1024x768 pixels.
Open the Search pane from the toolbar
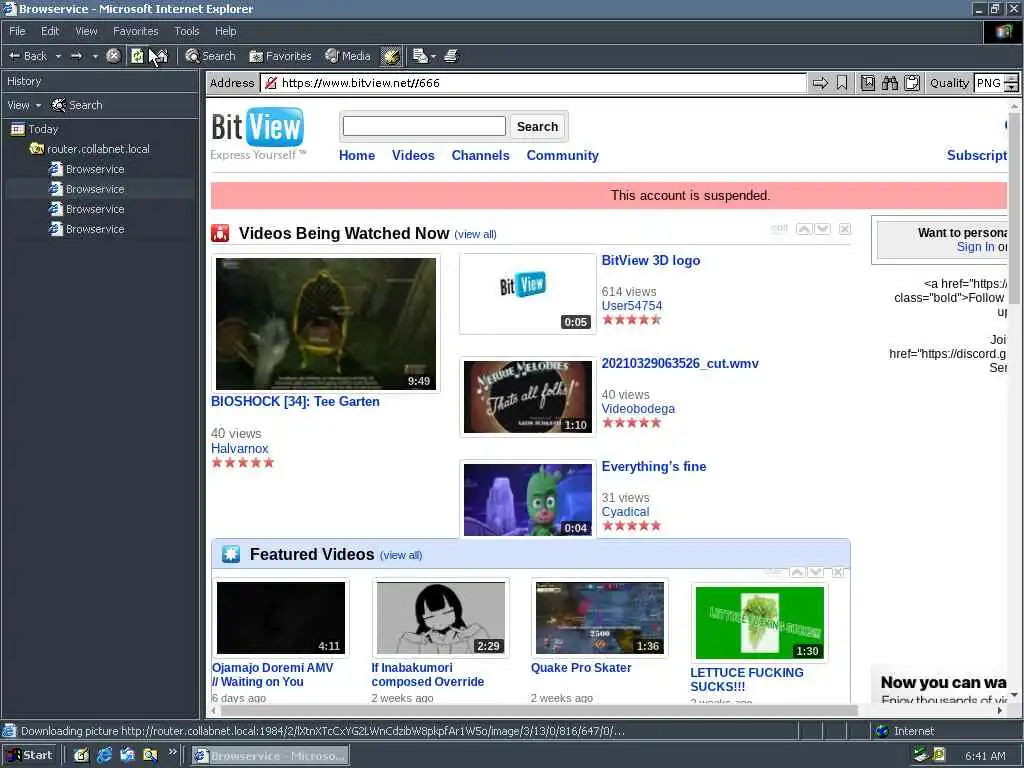[x=210, y=56]
